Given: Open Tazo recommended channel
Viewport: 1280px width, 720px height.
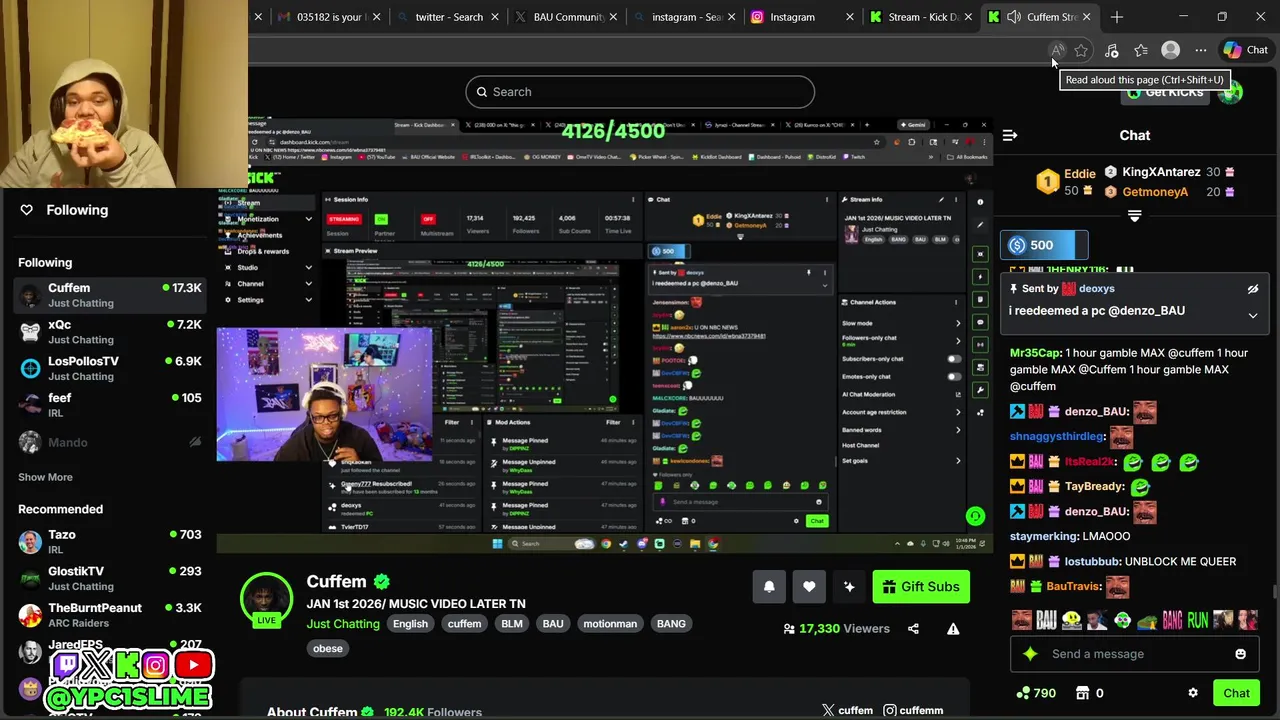Looking at the screenshot, I should (x=110, y=542).
